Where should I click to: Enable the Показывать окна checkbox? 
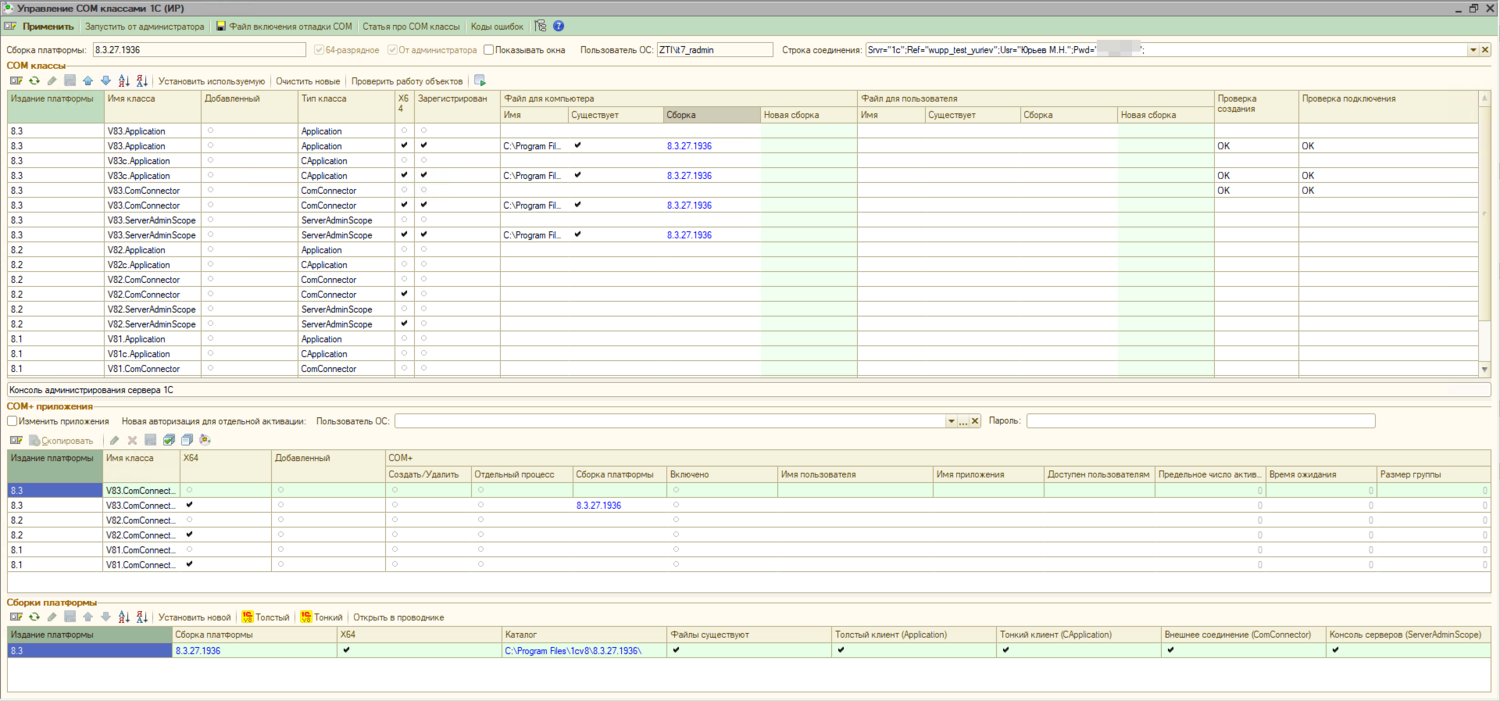[x=488, y=49]
